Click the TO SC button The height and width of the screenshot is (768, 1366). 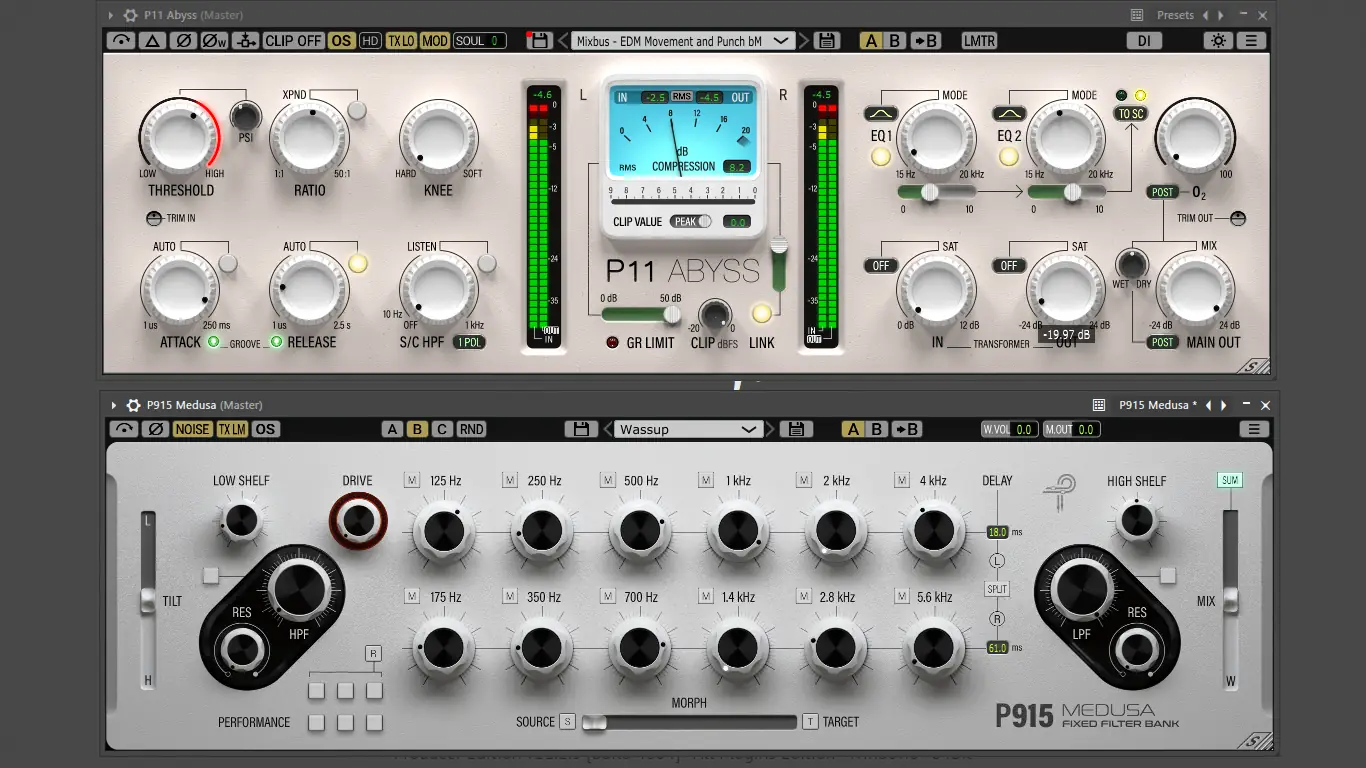point(1131,114)
